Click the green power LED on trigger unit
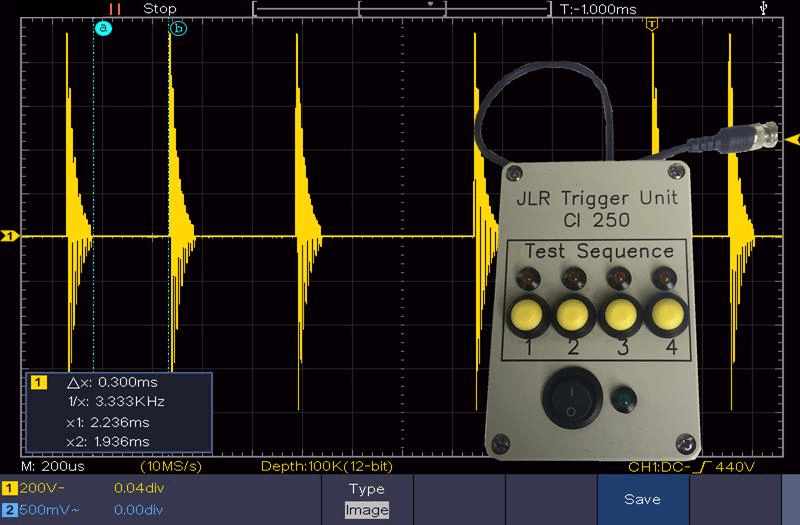This screenshot has height=525, width=800. coord(622,399)
